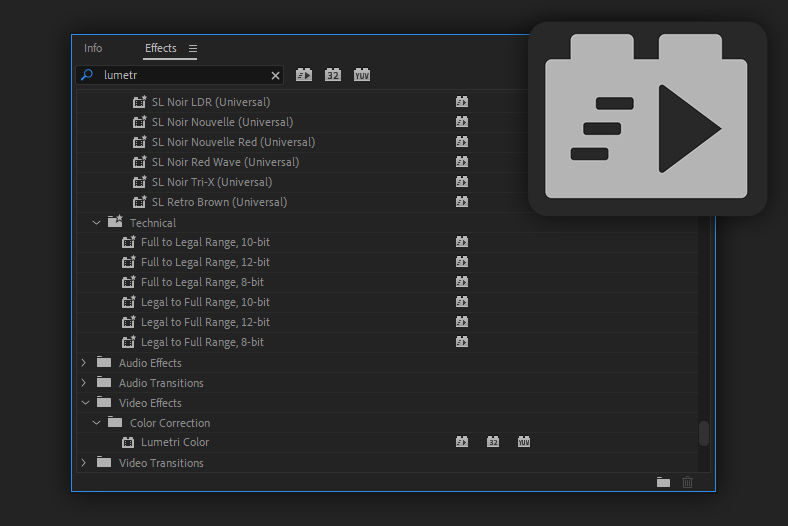This screenshot has width=788, height=526.
Task: Toggle the YUV Effects filter icon
Action: click(x=362, y=75)
